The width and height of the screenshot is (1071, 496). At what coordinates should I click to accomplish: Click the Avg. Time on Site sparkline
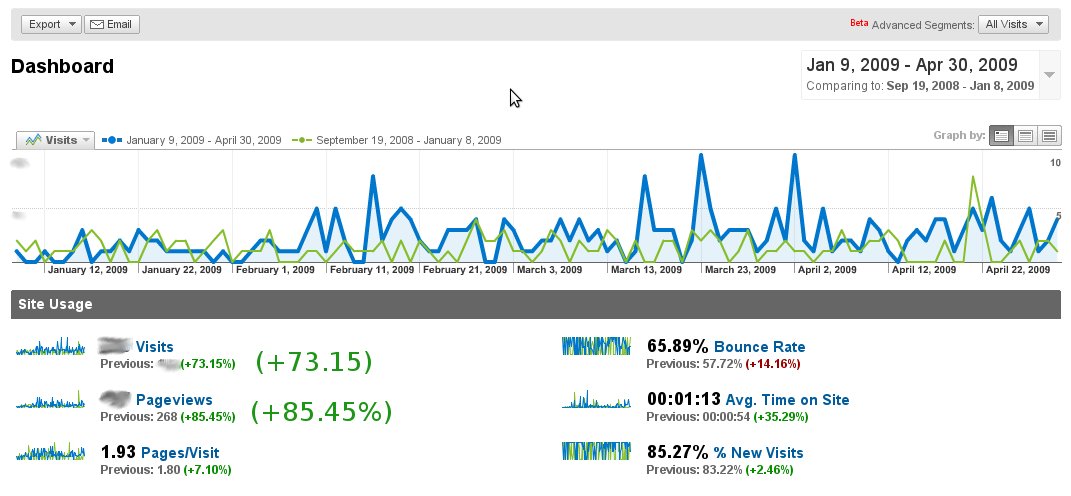596,399
